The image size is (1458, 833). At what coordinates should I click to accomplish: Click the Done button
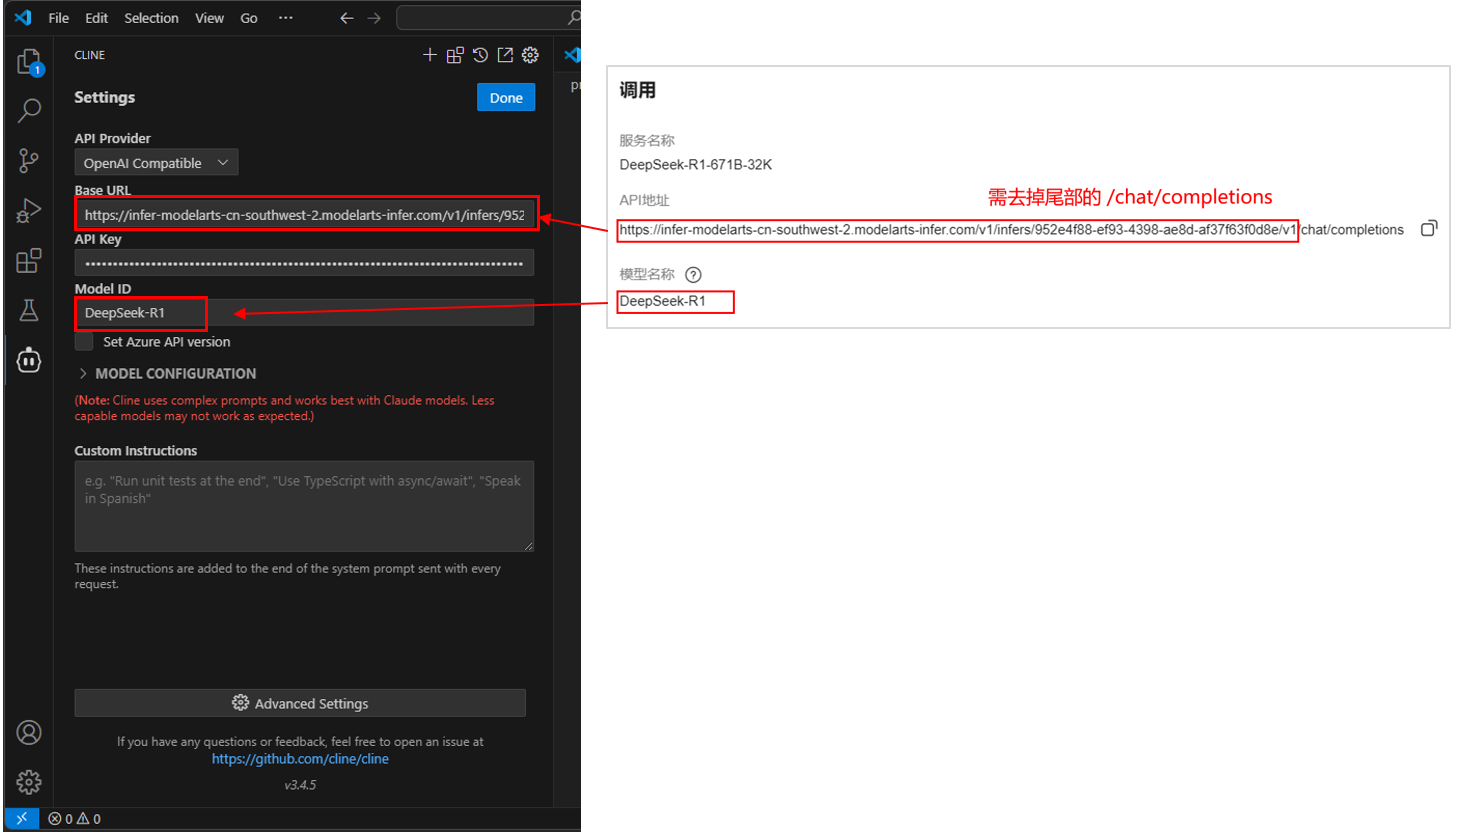point(506,98)
